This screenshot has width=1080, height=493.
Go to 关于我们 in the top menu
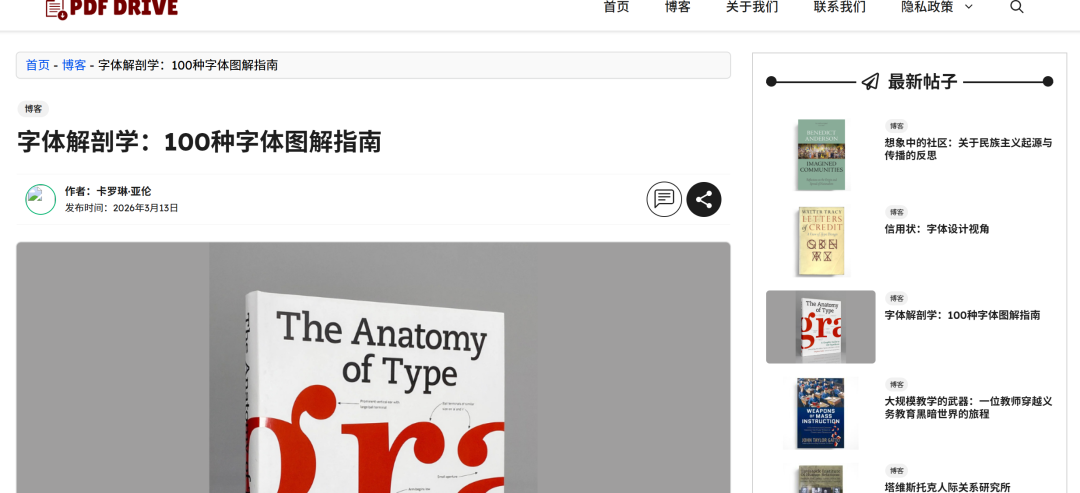752,7
